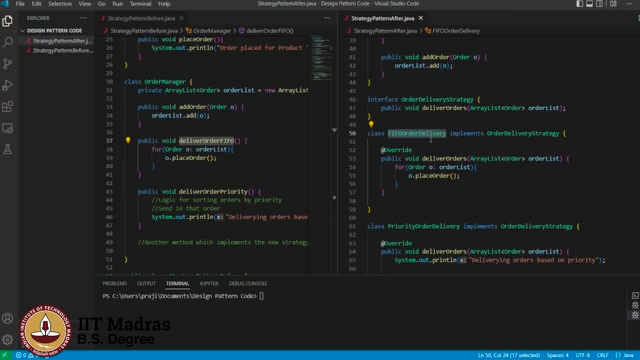Open the Go menu

[x=102, y=4]
